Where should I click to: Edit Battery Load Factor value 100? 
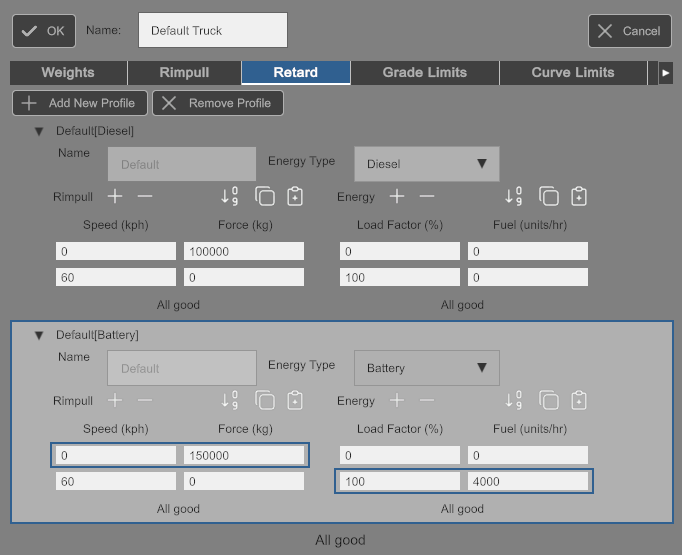(400, 481)
